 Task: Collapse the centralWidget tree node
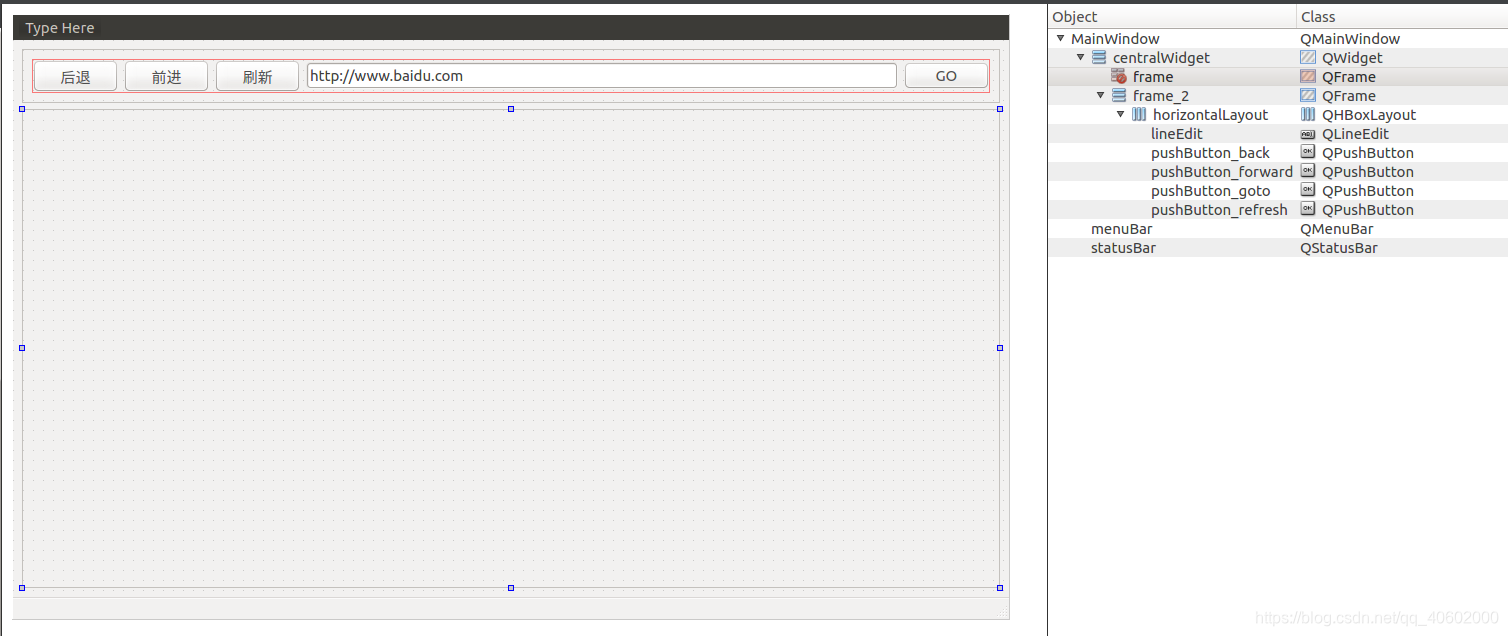click(1080, 57)
